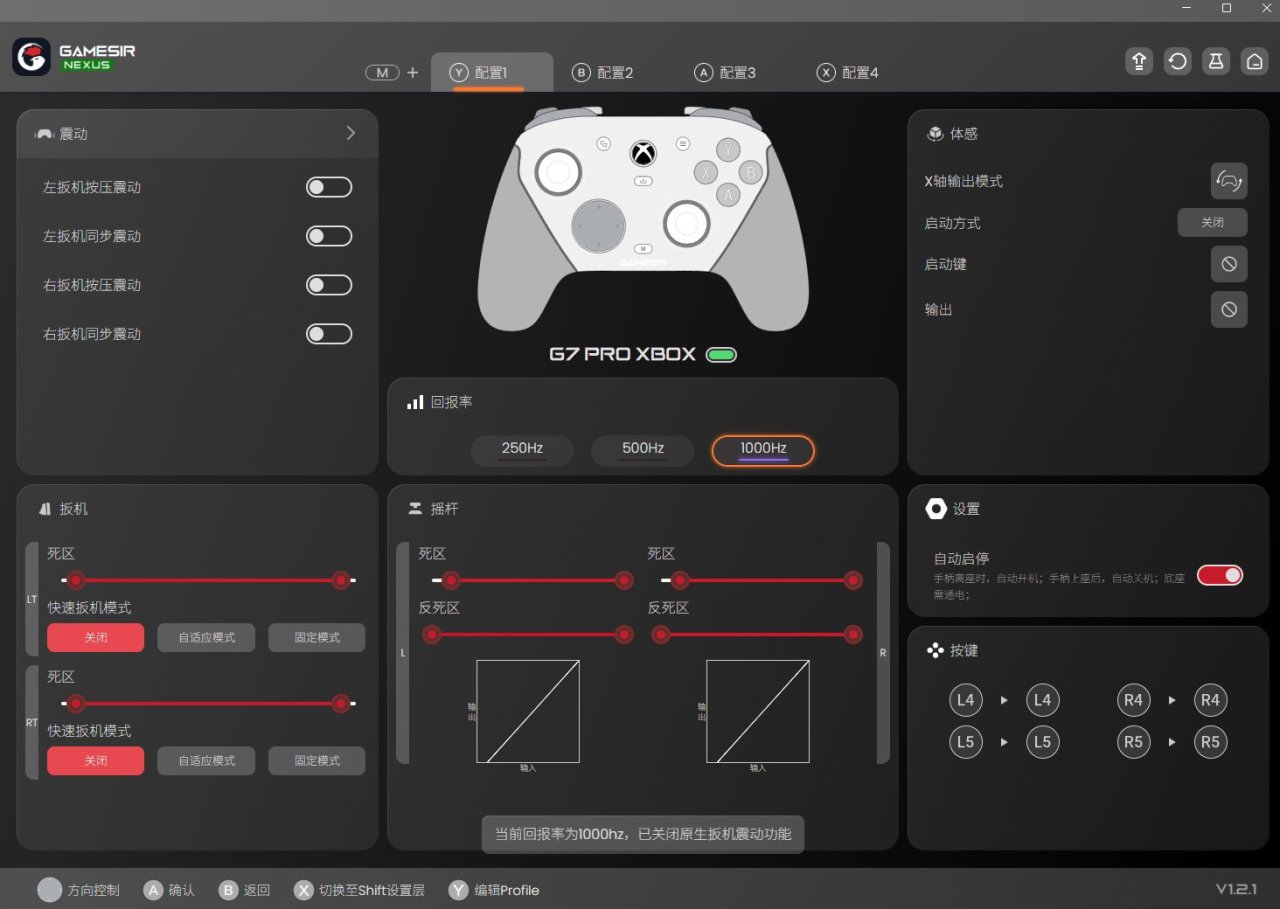
Task: Click the RT 死区 slider maximum handle
Action: 341,703
